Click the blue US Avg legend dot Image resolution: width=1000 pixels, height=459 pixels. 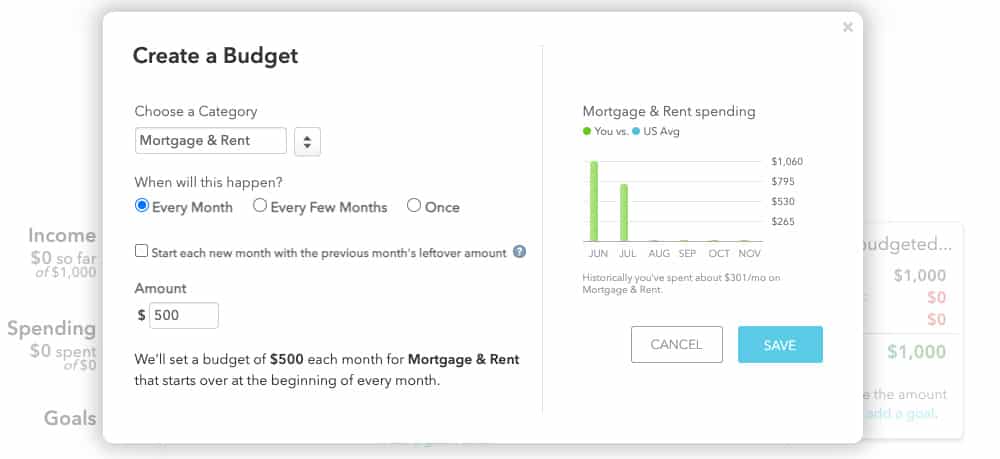coord(636,131)
